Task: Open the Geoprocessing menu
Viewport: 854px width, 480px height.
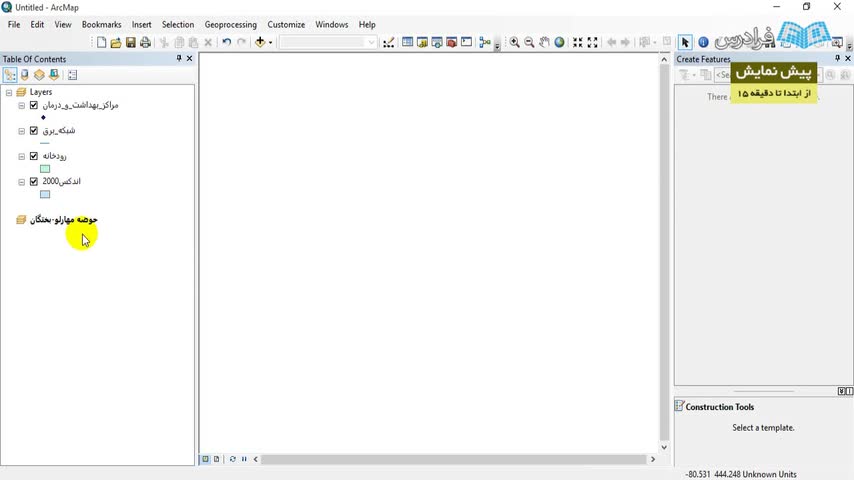Action: coord(230,25)
